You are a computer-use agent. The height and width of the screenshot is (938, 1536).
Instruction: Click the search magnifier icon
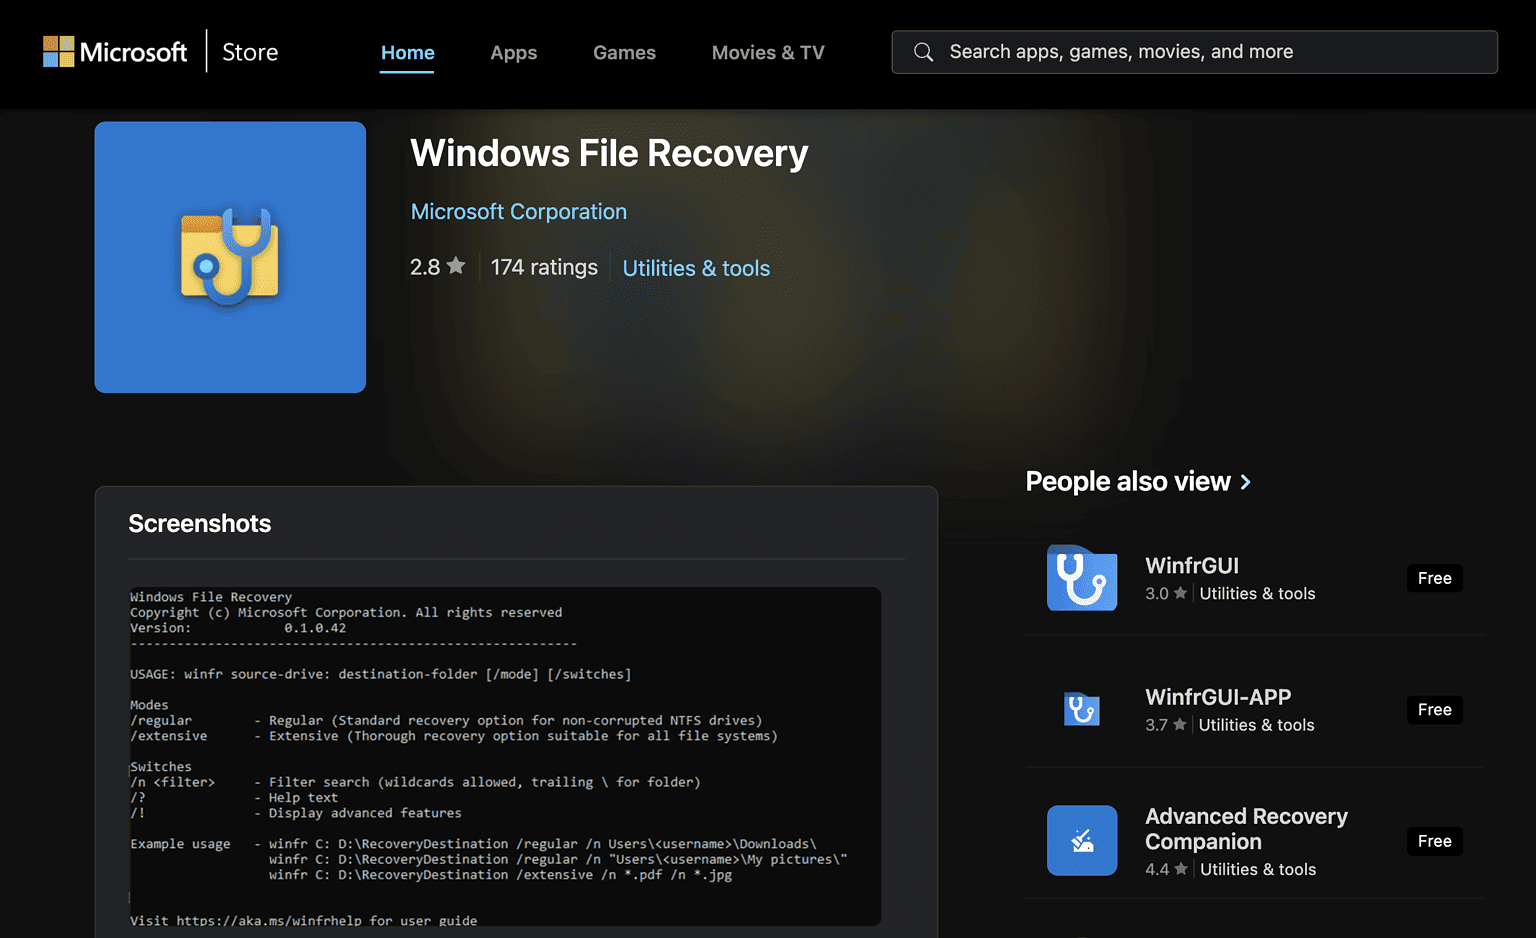923,51
